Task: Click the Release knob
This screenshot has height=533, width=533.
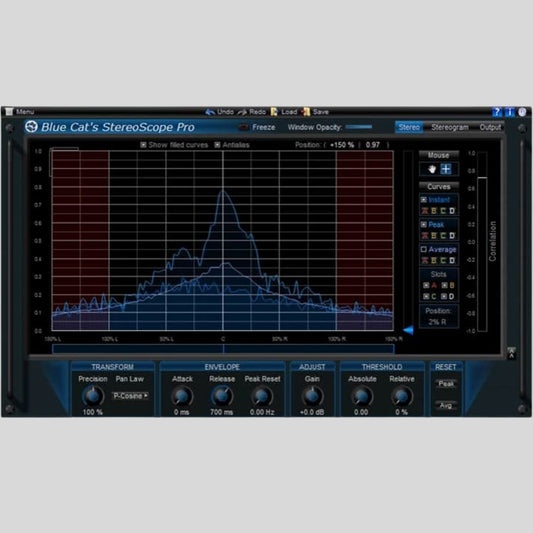Action: [222, 396]
